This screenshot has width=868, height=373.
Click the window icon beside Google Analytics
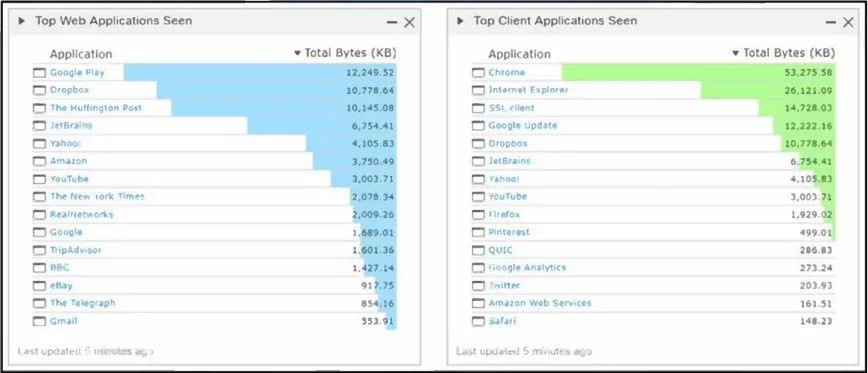[x=478, y=268]
